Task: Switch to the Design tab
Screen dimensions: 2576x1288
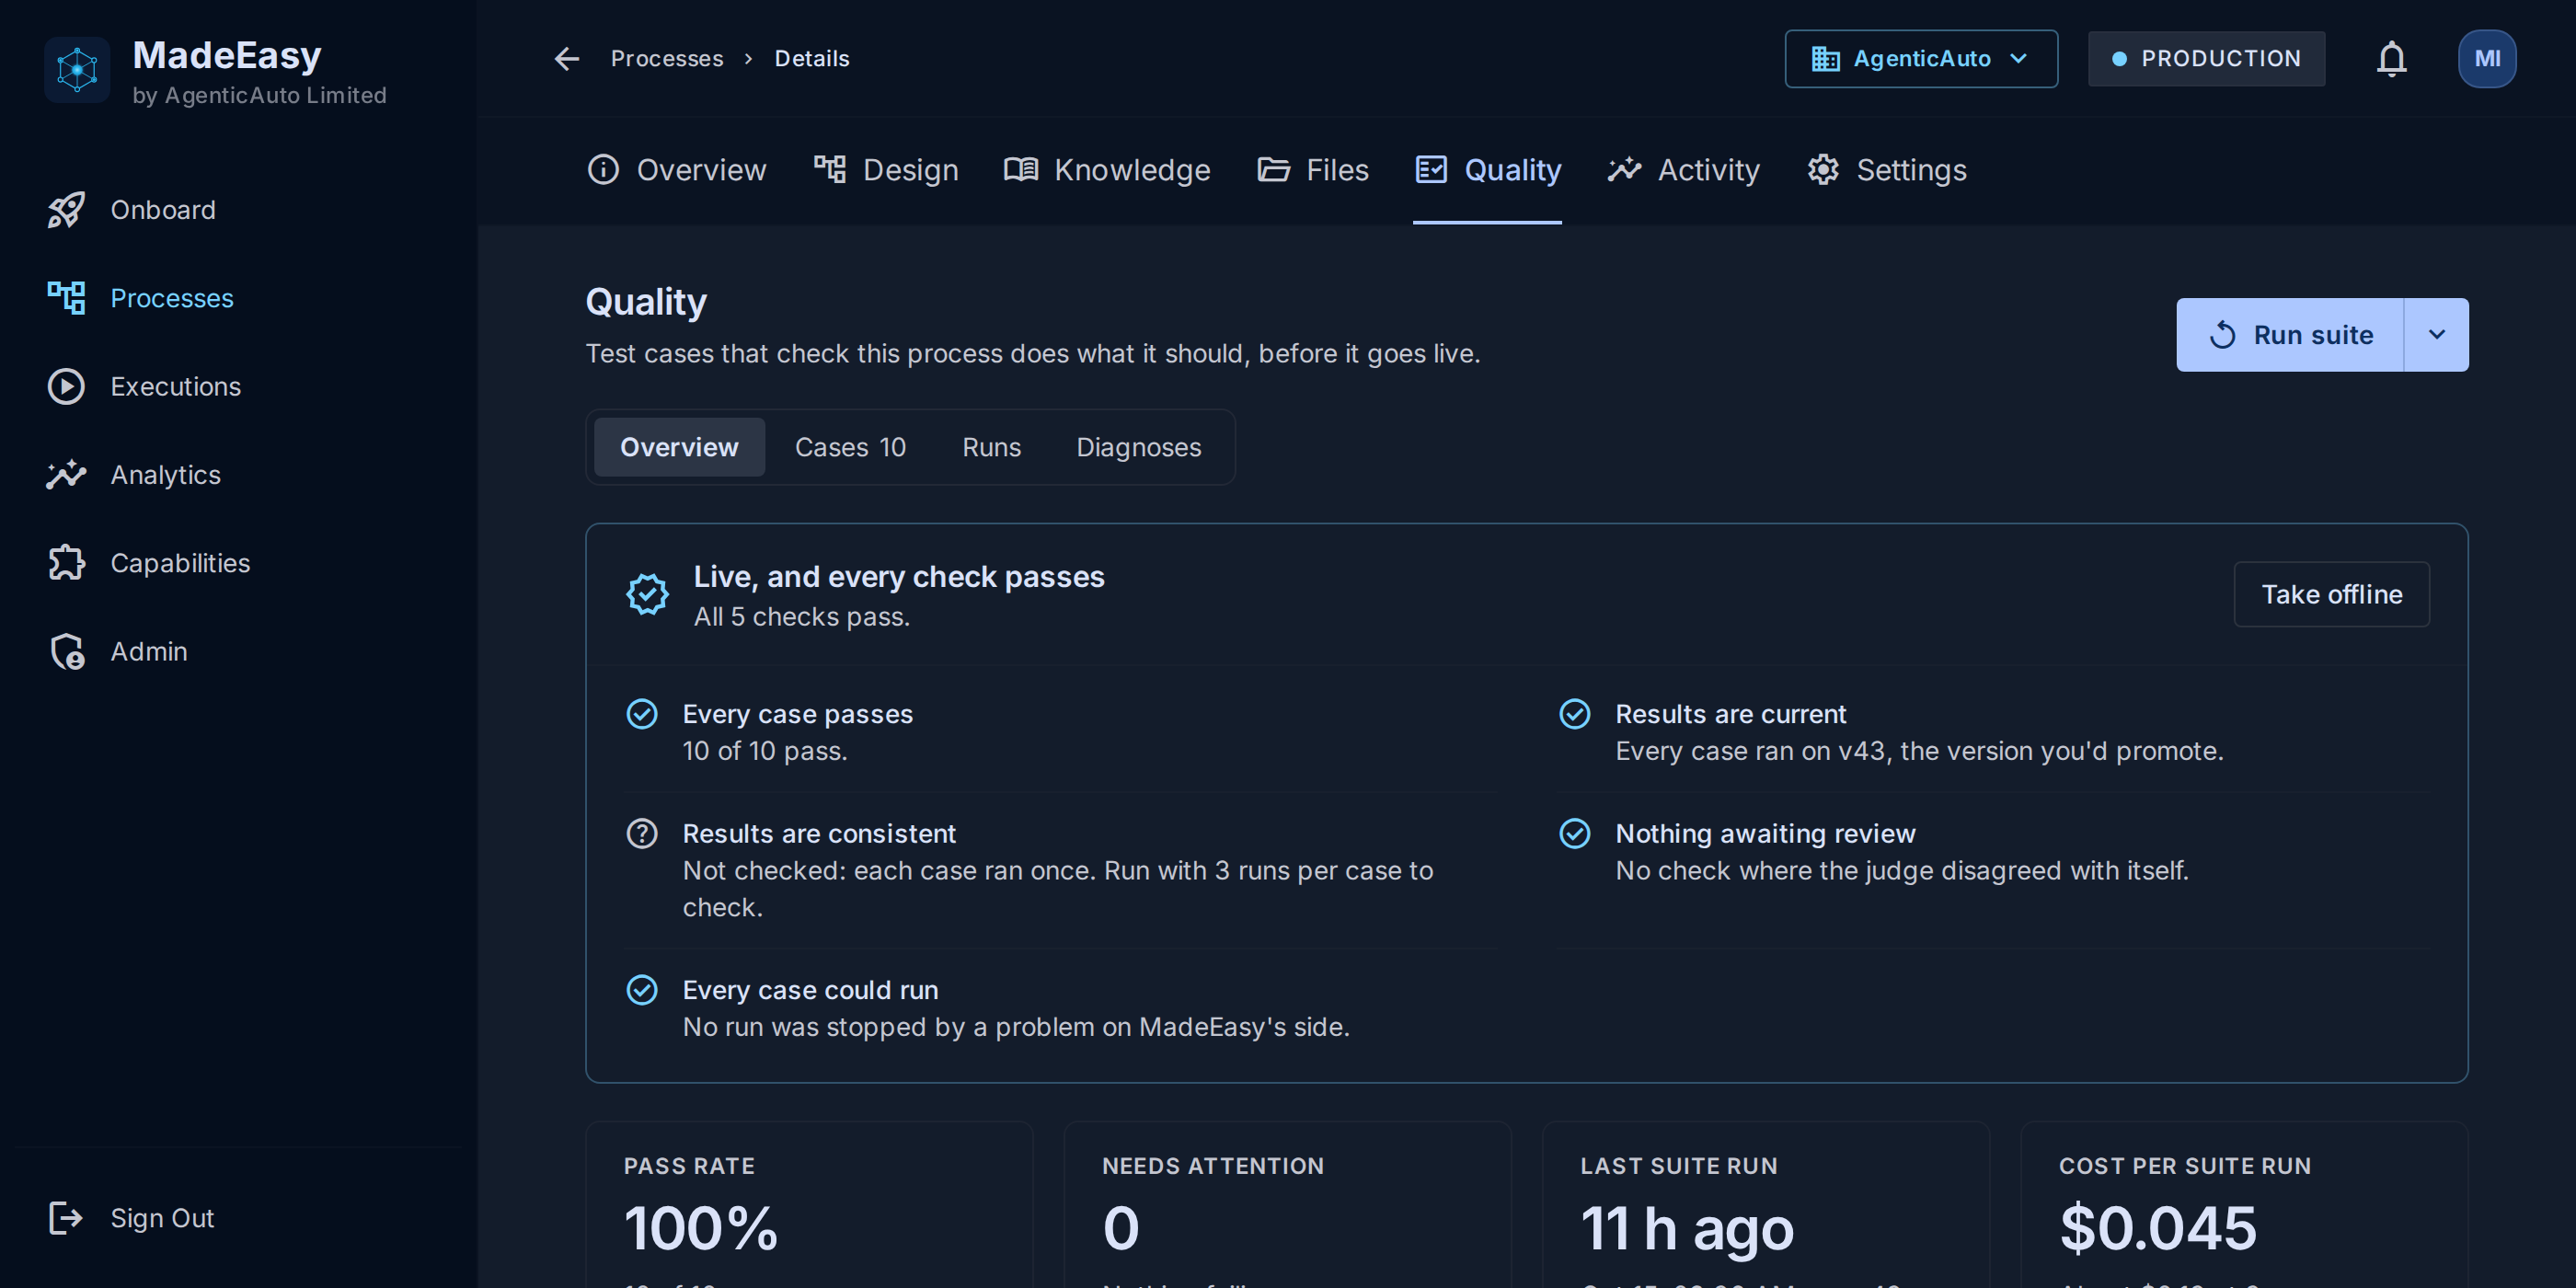Action: 886,170
